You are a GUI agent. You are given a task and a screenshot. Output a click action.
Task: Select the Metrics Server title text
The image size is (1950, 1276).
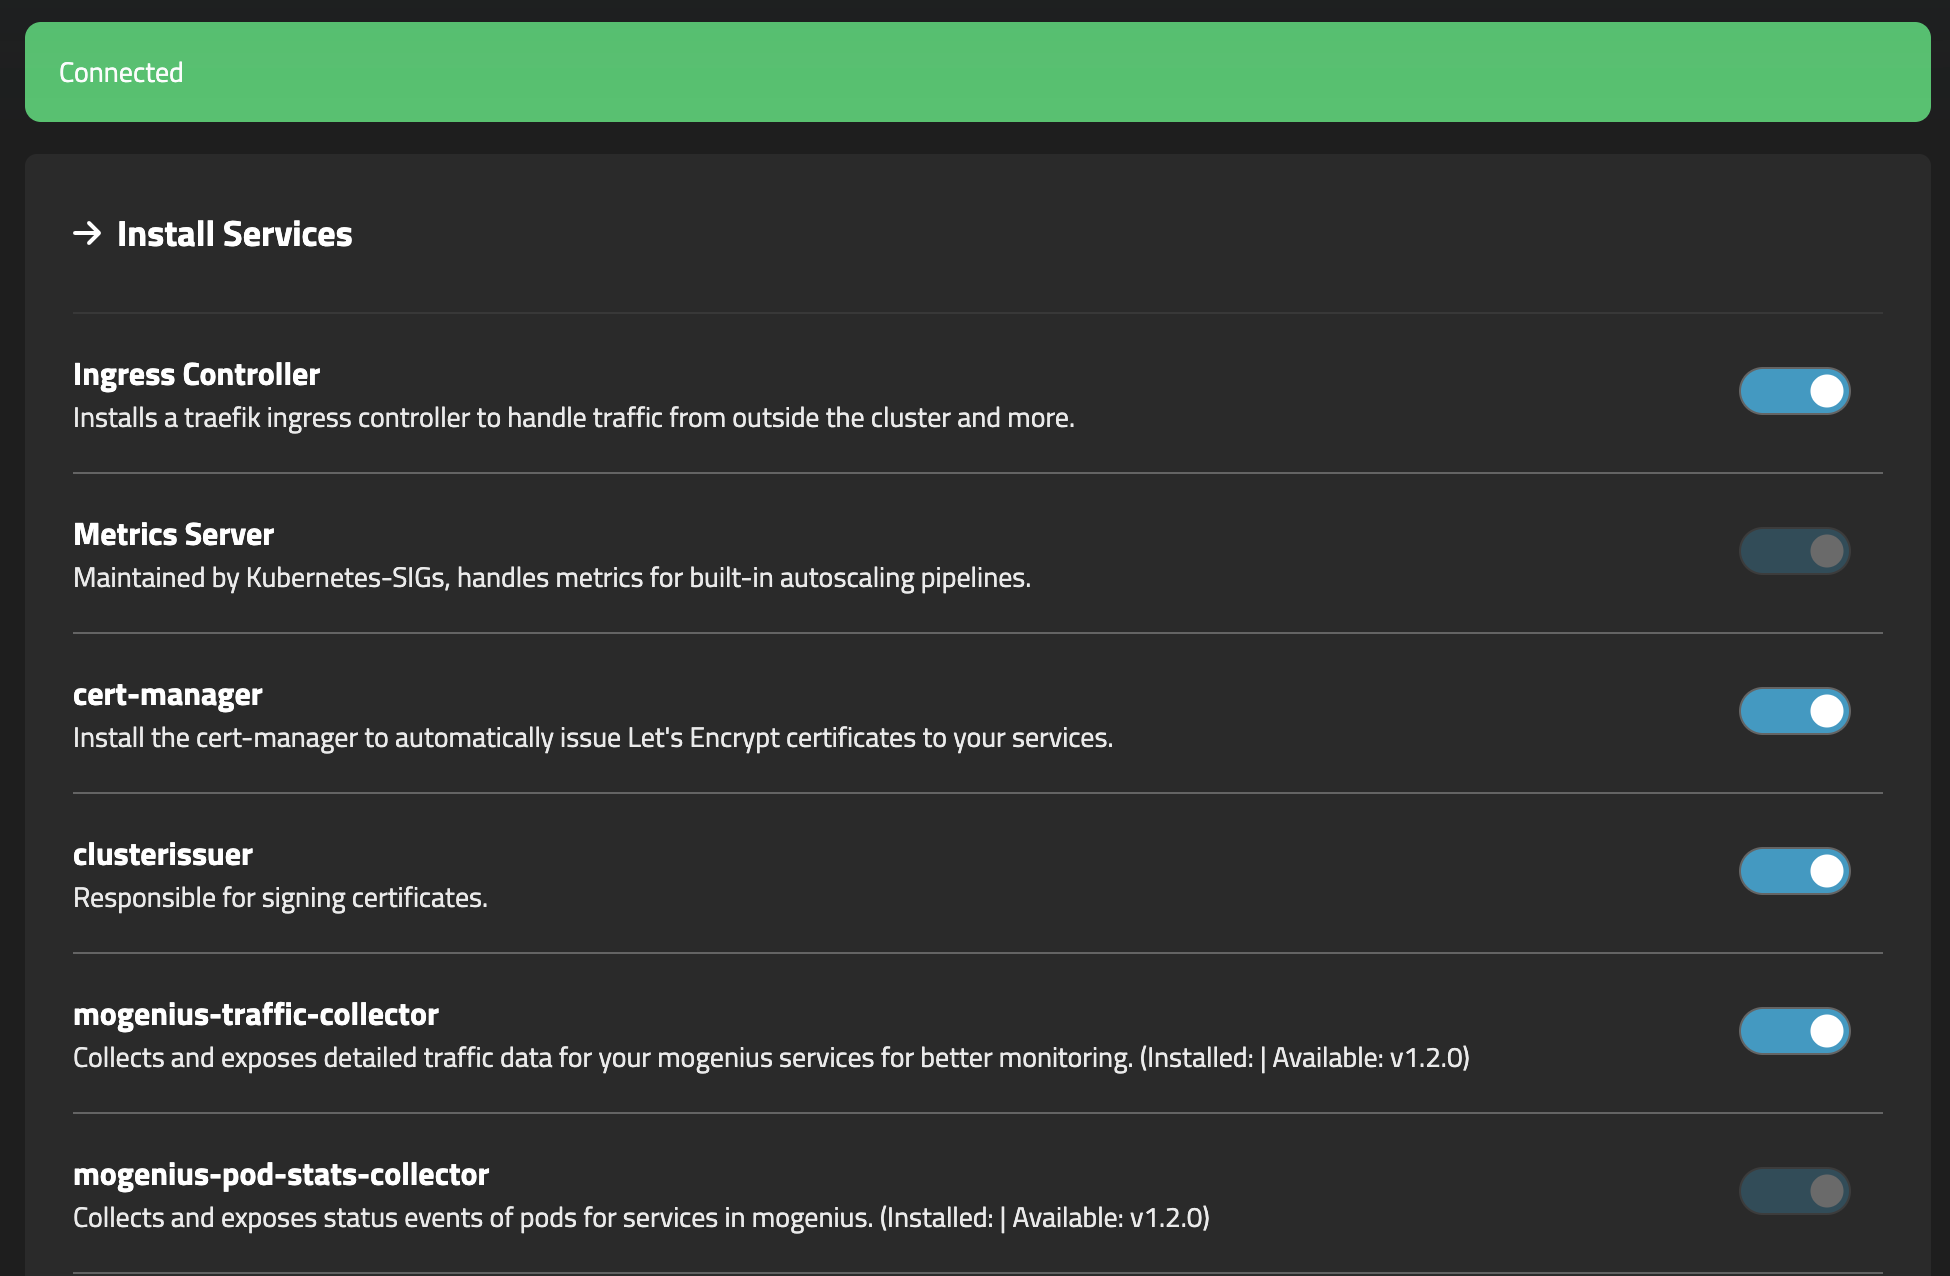point(173,534)
